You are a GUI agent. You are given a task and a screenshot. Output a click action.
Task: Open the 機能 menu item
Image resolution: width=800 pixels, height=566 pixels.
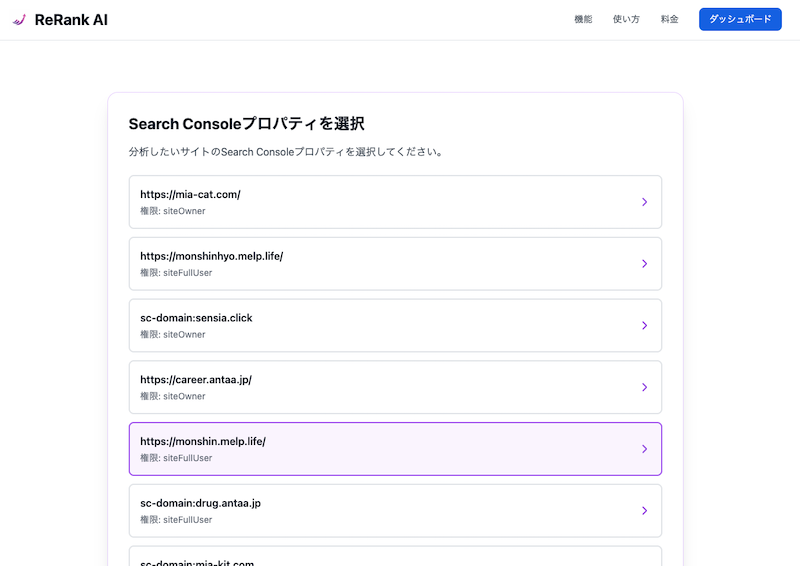583,20
